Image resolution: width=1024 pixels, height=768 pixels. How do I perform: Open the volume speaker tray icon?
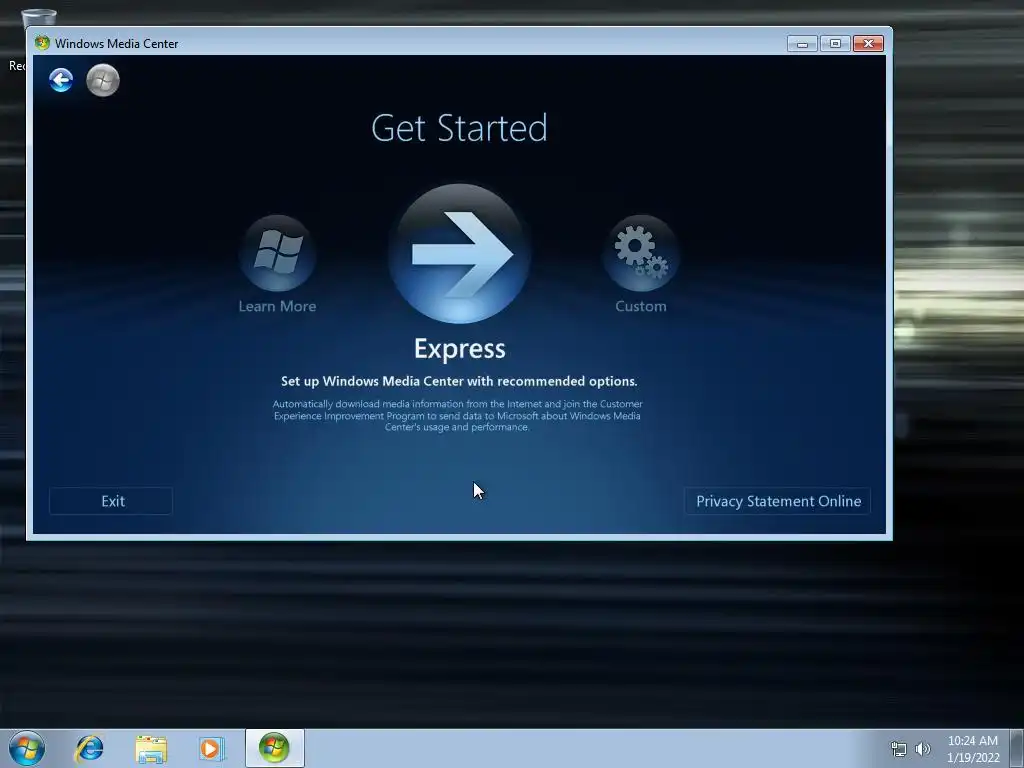[x=923, y=749]
